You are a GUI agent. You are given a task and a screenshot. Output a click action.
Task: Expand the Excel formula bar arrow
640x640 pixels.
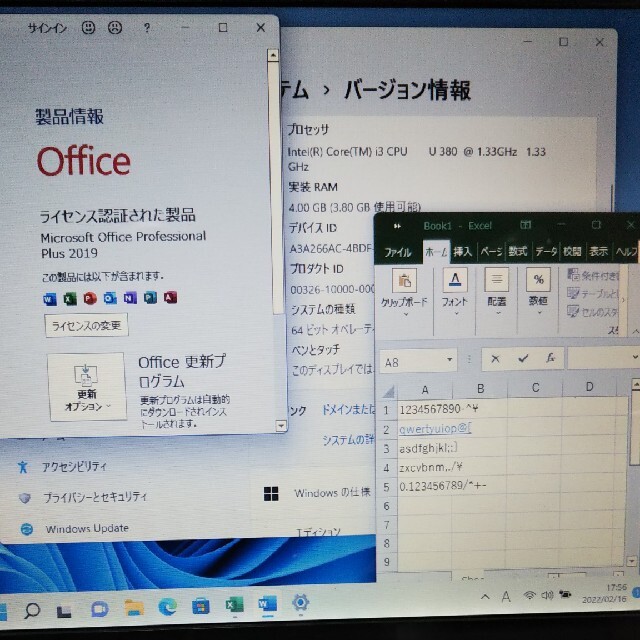[x=635, y=357]
